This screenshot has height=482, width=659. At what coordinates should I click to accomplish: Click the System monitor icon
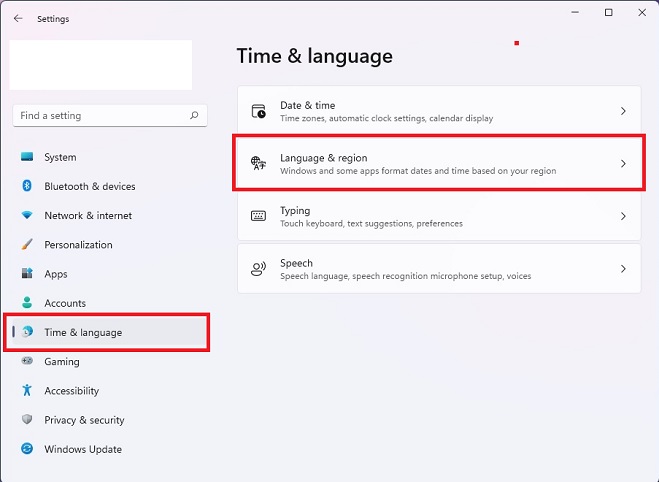pyautogui.click(x=27, y=157)
